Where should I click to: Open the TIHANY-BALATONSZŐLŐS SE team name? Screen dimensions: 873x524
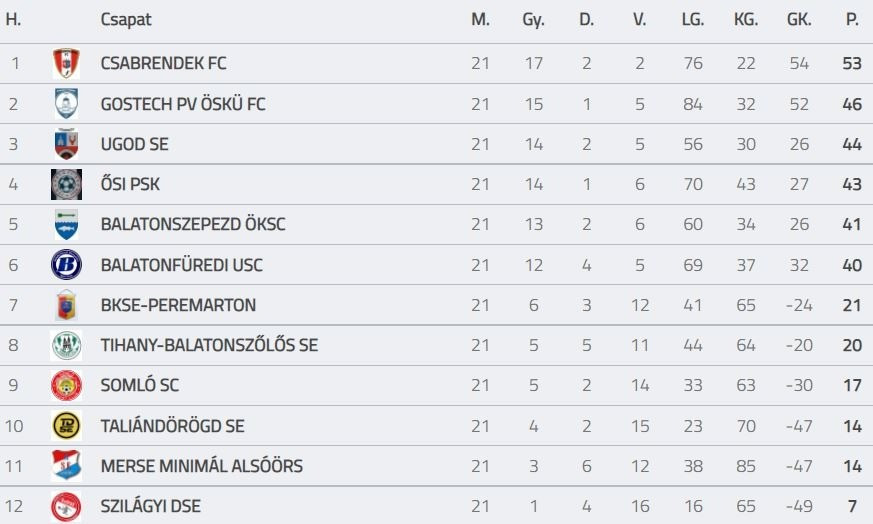click(x=209, y=346)
